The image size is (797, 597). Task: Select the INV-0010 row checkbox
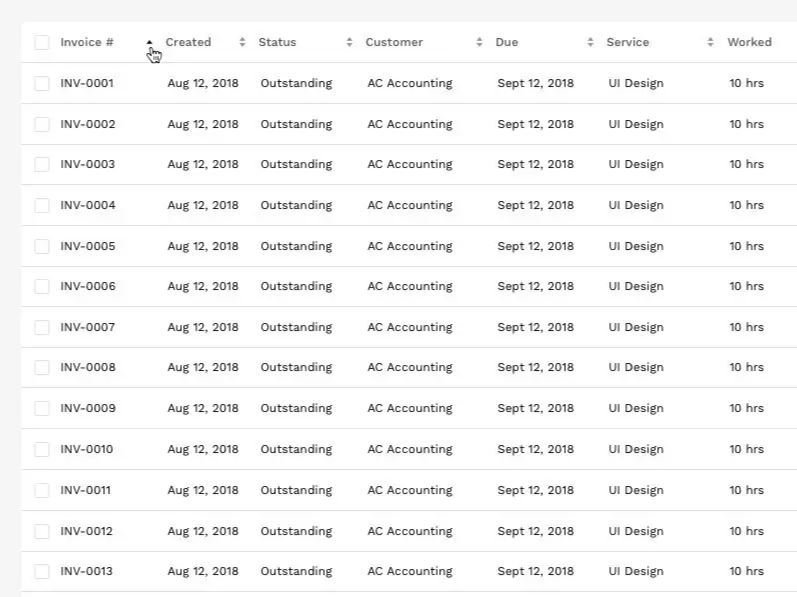pyautogui.click(x=42, y=449)
